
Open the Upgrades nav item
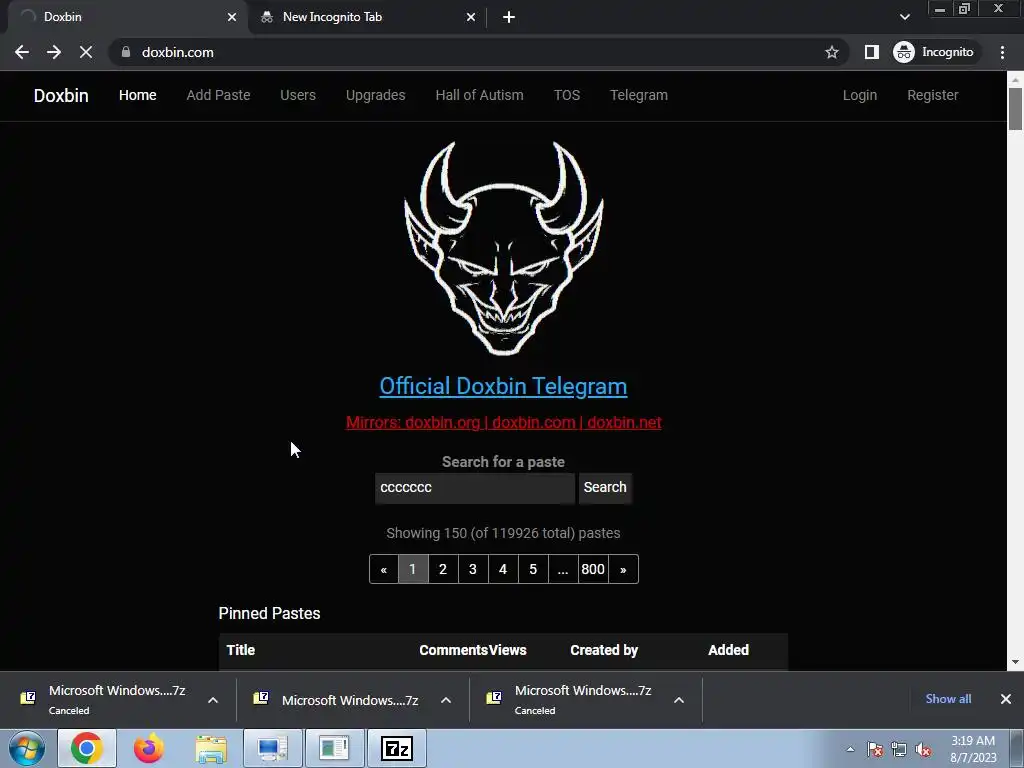[x=376, y=95]
